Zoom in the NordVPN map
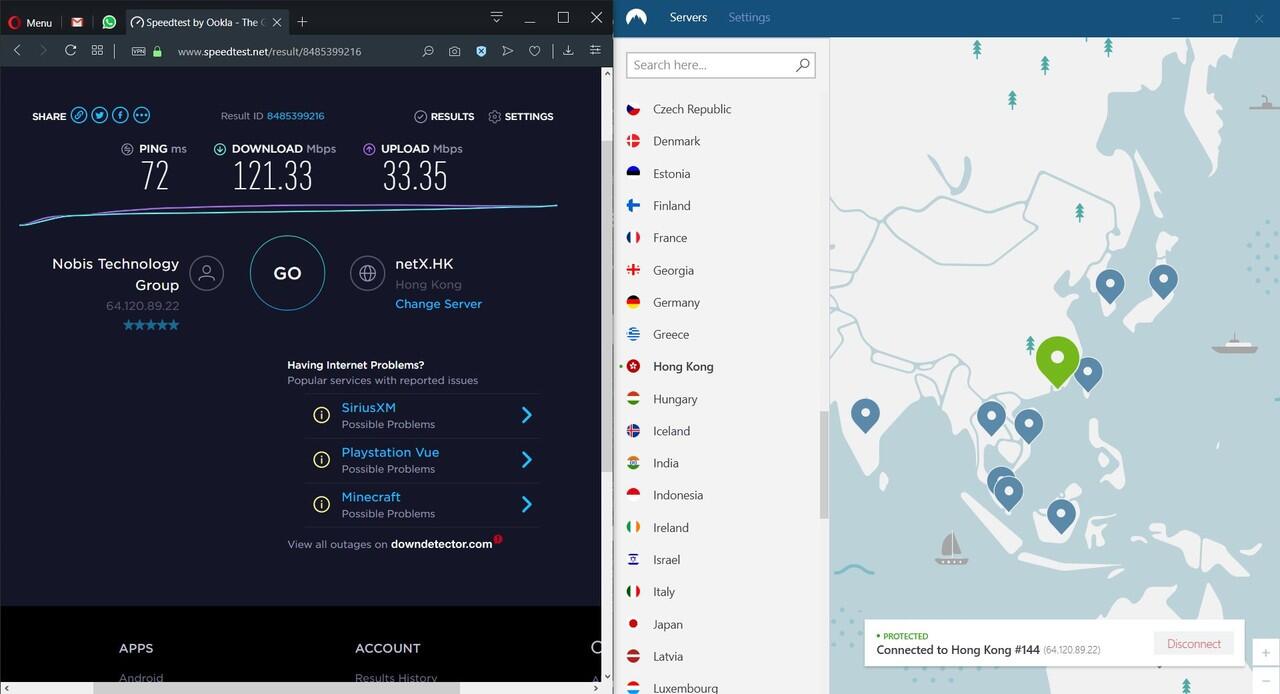Screen dimensions: 1280x694 coord(1265,653)
